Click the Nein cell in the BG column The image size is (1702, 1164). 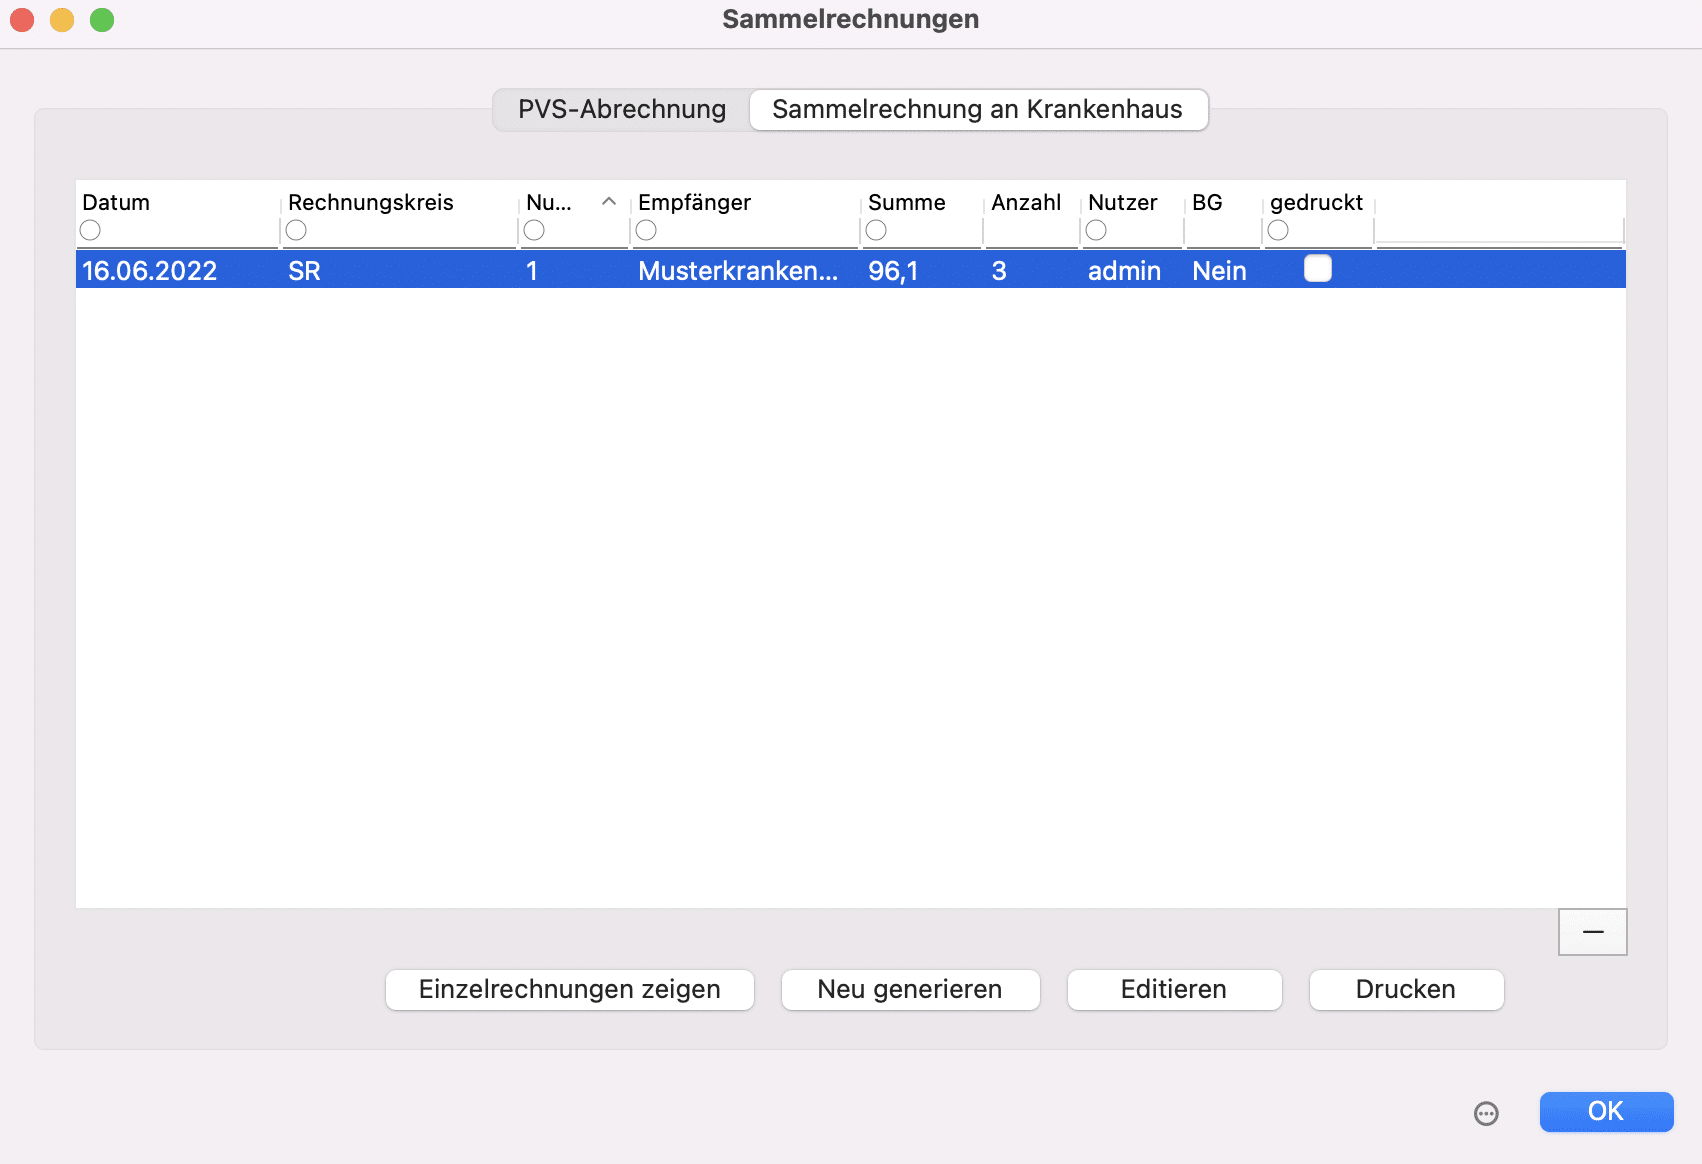click(x=1219, y=271)
